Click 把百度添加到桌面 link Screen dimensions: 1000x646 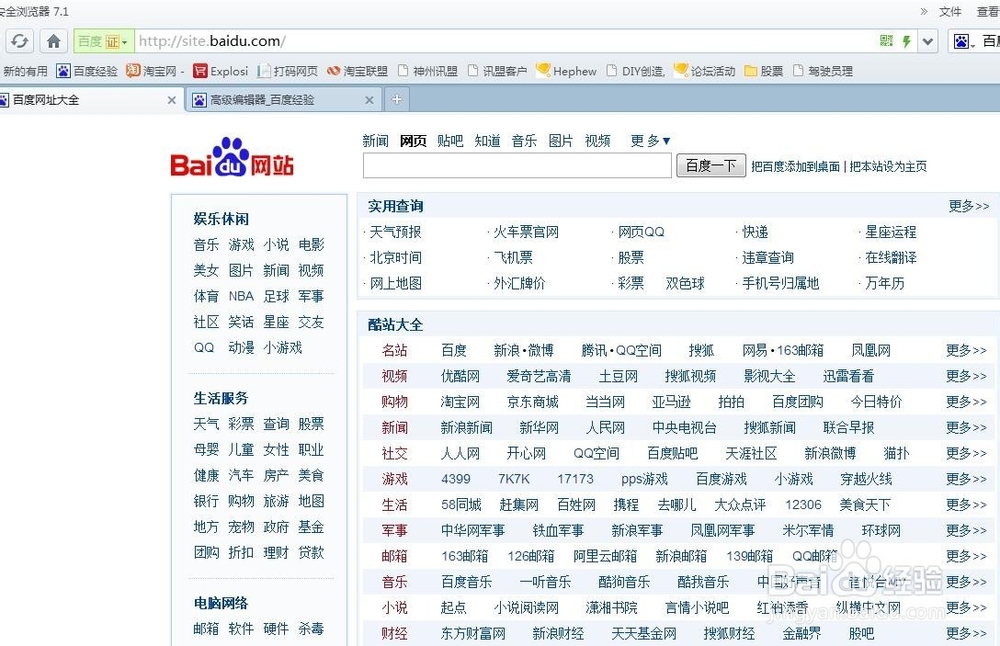(x=795, y=166)
